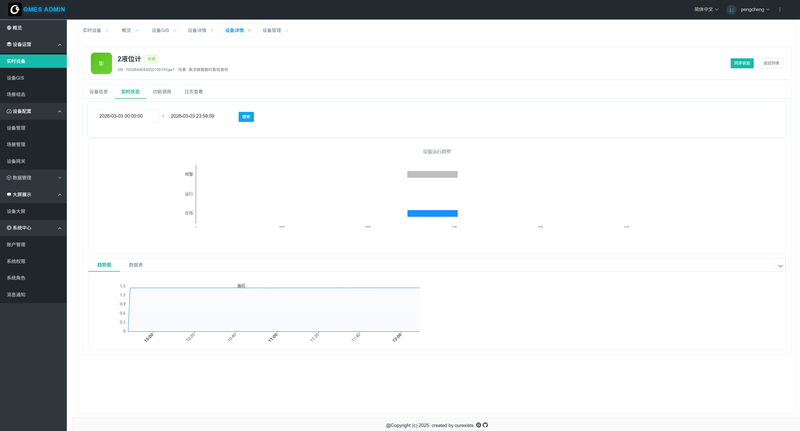Open 设备GIS in the sidebar

tap(16, 78)
